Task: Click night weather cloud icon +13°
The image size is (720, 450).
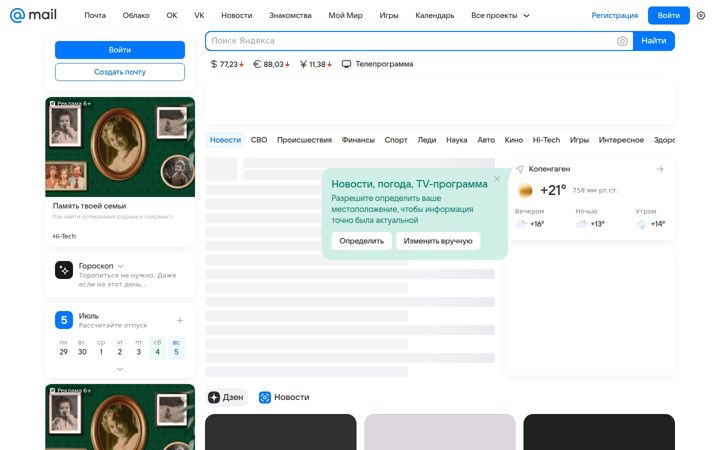Action: pos(581,224)
